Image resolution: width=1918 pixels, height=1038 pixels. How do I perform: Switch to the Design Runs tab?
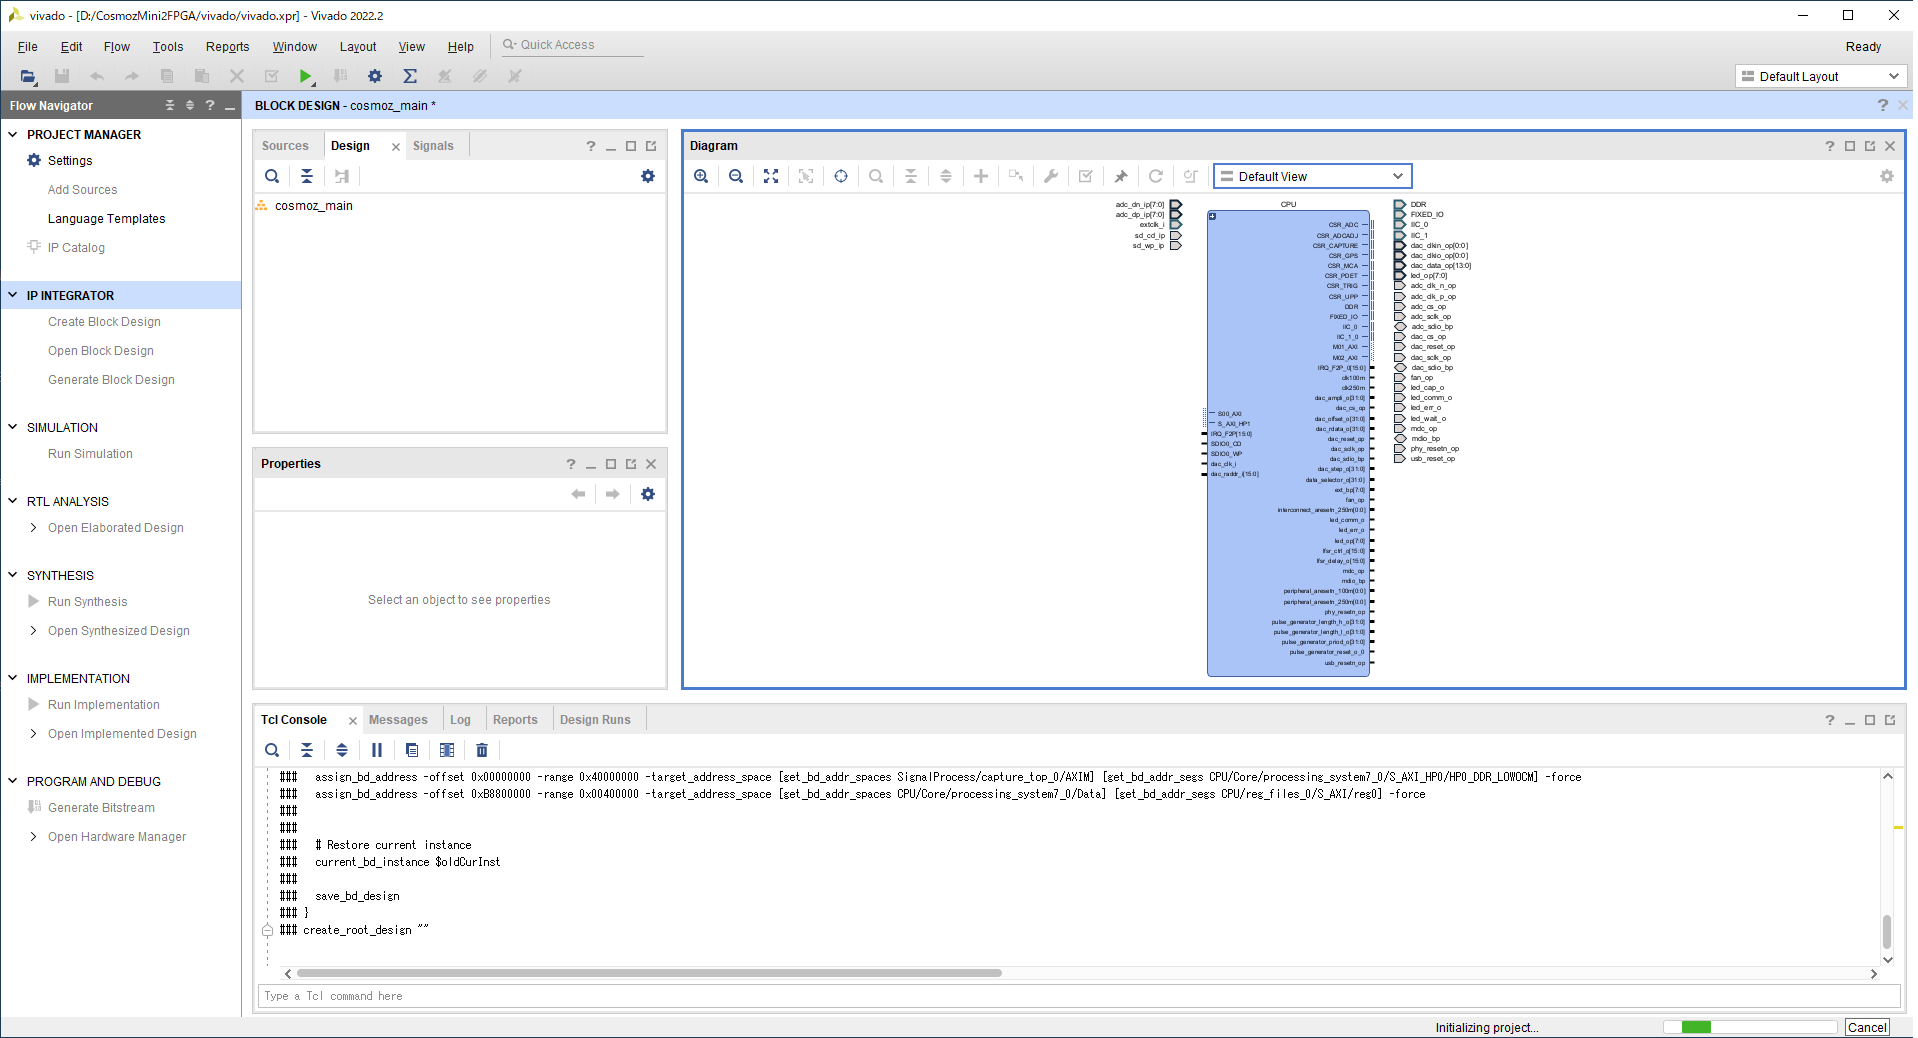click(595, 720)
